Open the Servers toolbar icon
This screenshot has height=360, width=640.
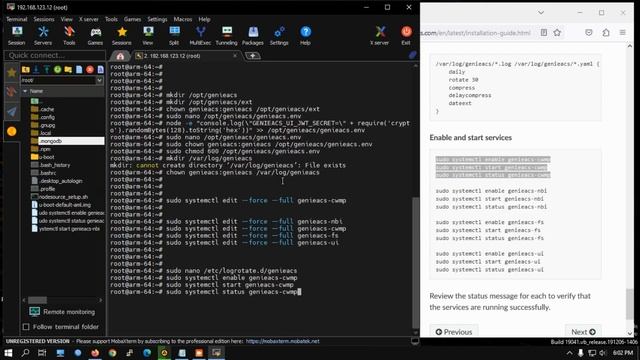(43, 36)
